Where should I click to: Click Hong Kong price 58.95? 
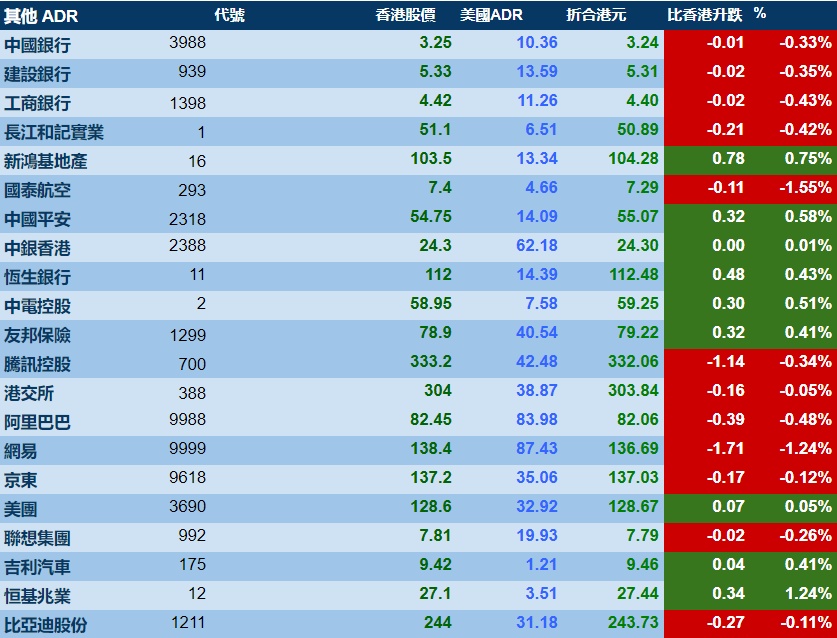point(431,303)
